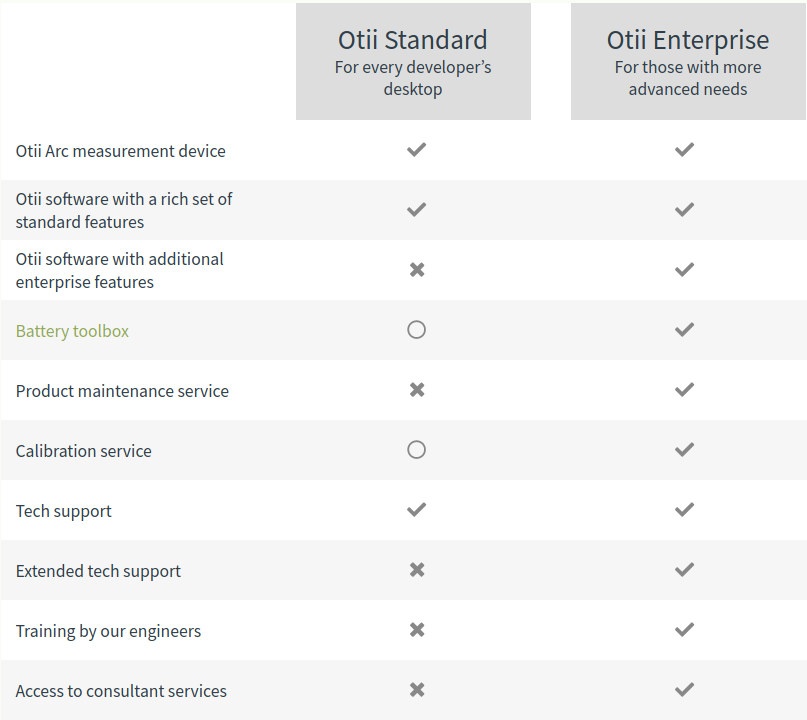Click Enterprise checkmark for Training by our engineers

(685, 630)
